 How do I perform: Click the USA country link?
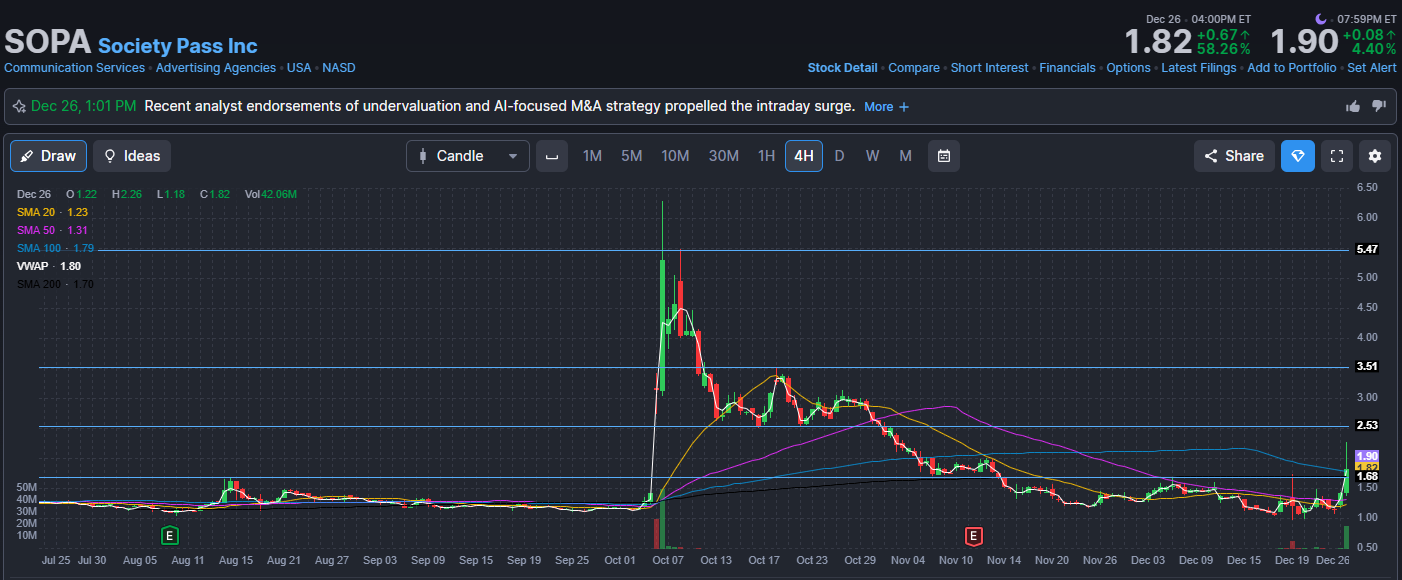[x=299, y=68]
